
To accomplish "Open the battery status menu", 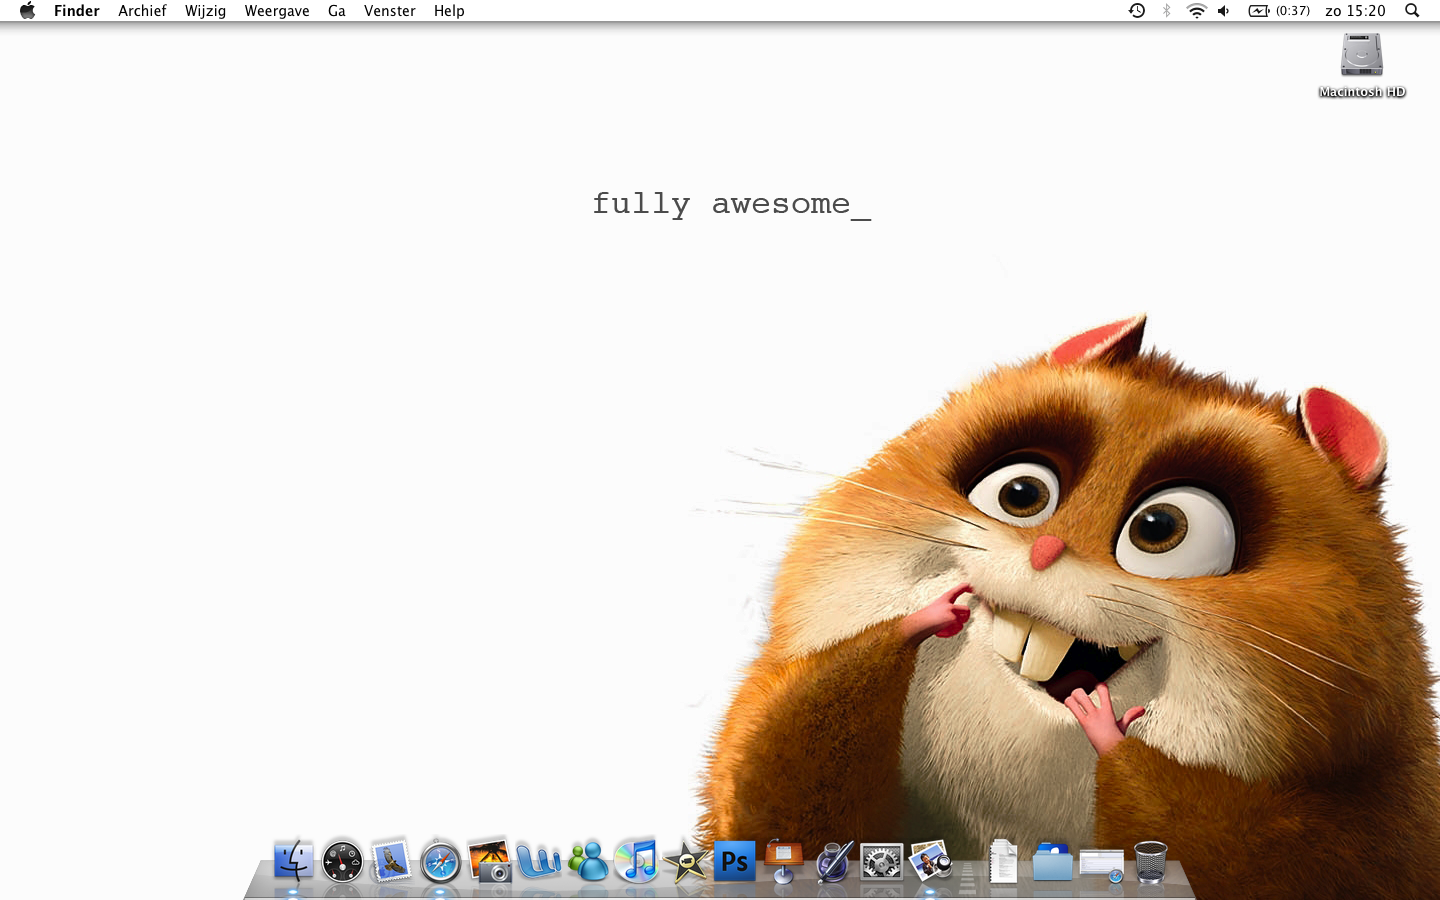I will [x=1278, y=11].
